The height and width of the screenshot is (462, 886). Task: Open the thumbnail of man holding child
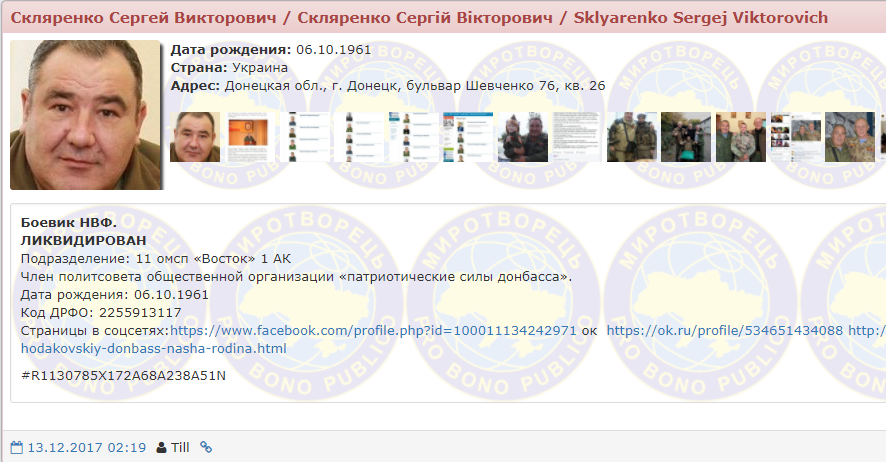[x=524, y=137]
